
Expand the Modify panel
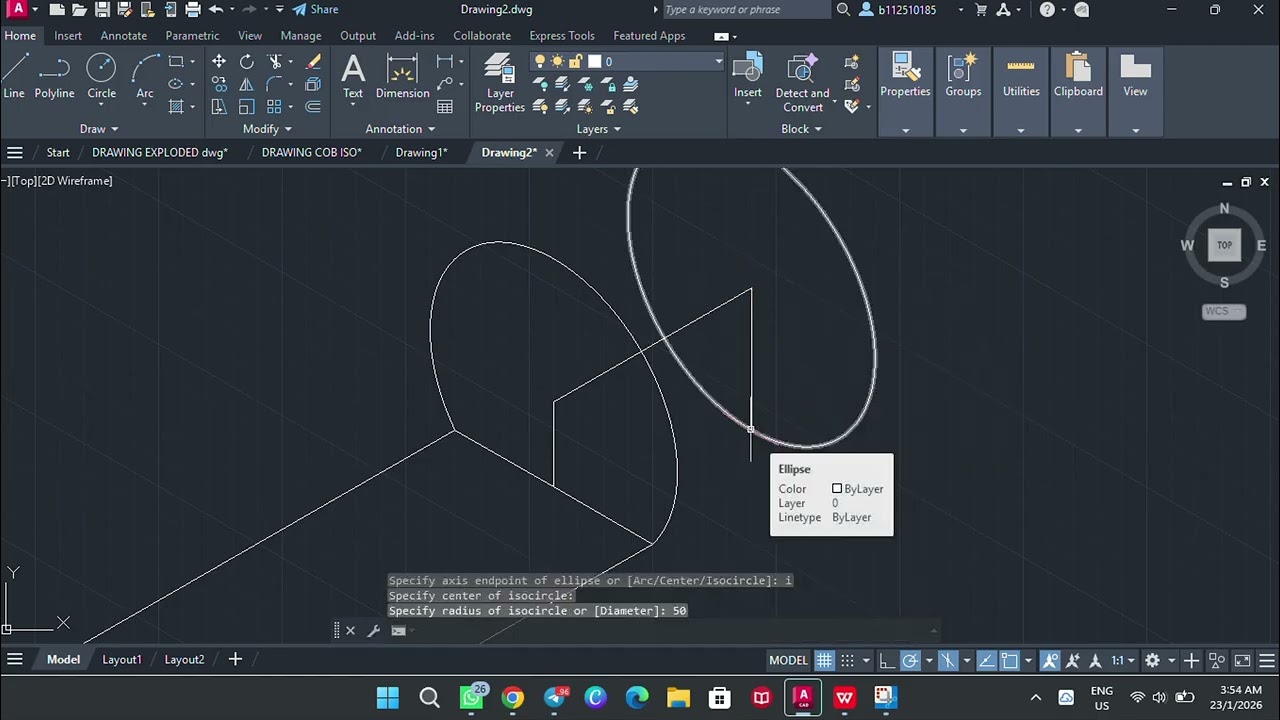coord(267,129)
